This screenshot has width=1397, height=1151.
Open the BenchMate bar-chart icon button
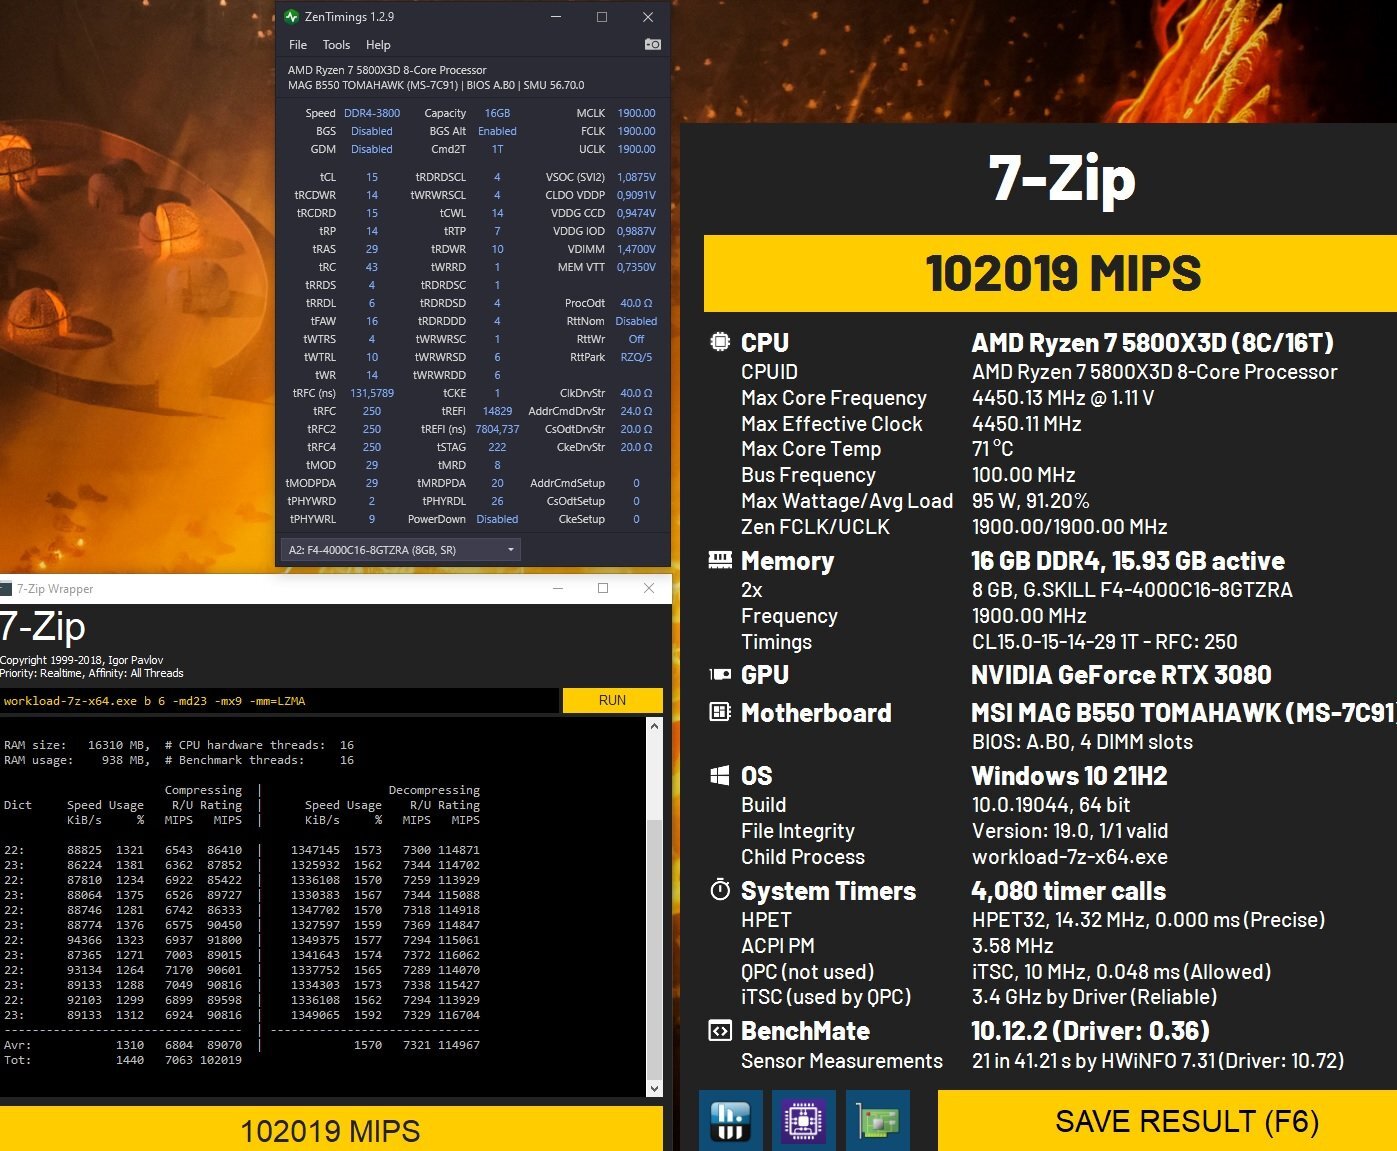click(730, 1120)
